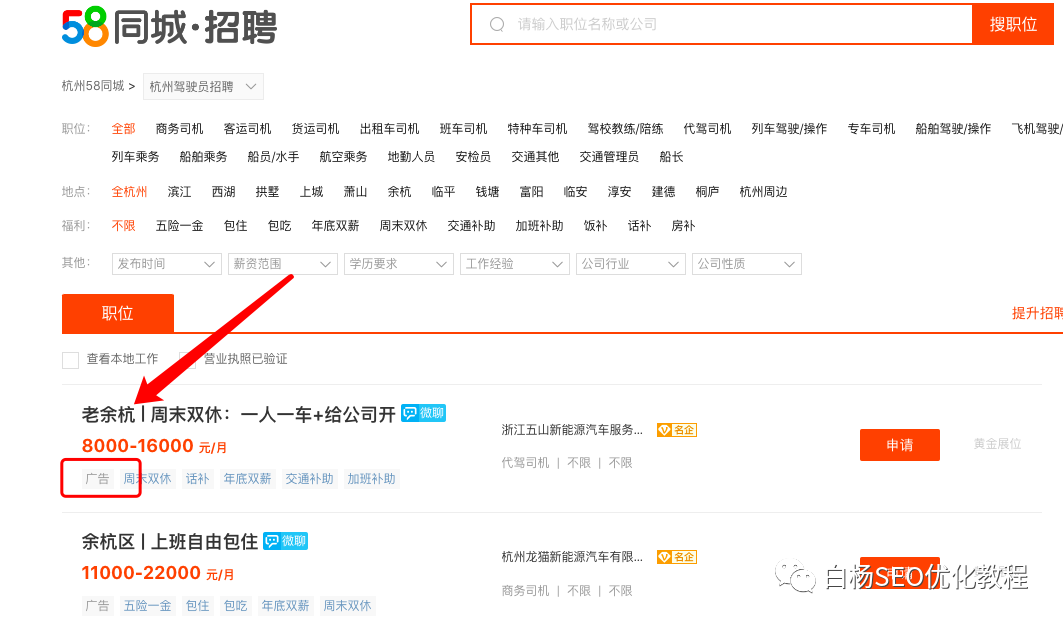Open the 薪资范围 dropdown
Image resolution: width=1063 pixels, height=624 pixels.
(x=283, y=264)
